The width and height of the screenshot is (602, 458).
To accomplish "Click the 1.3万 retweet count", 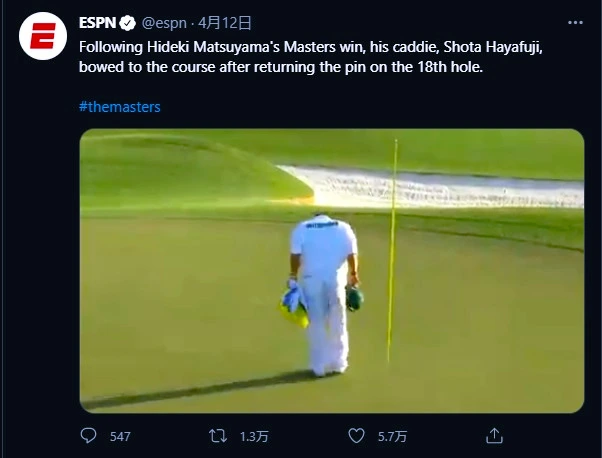I will pyautogui.click(x=254, y=437).
